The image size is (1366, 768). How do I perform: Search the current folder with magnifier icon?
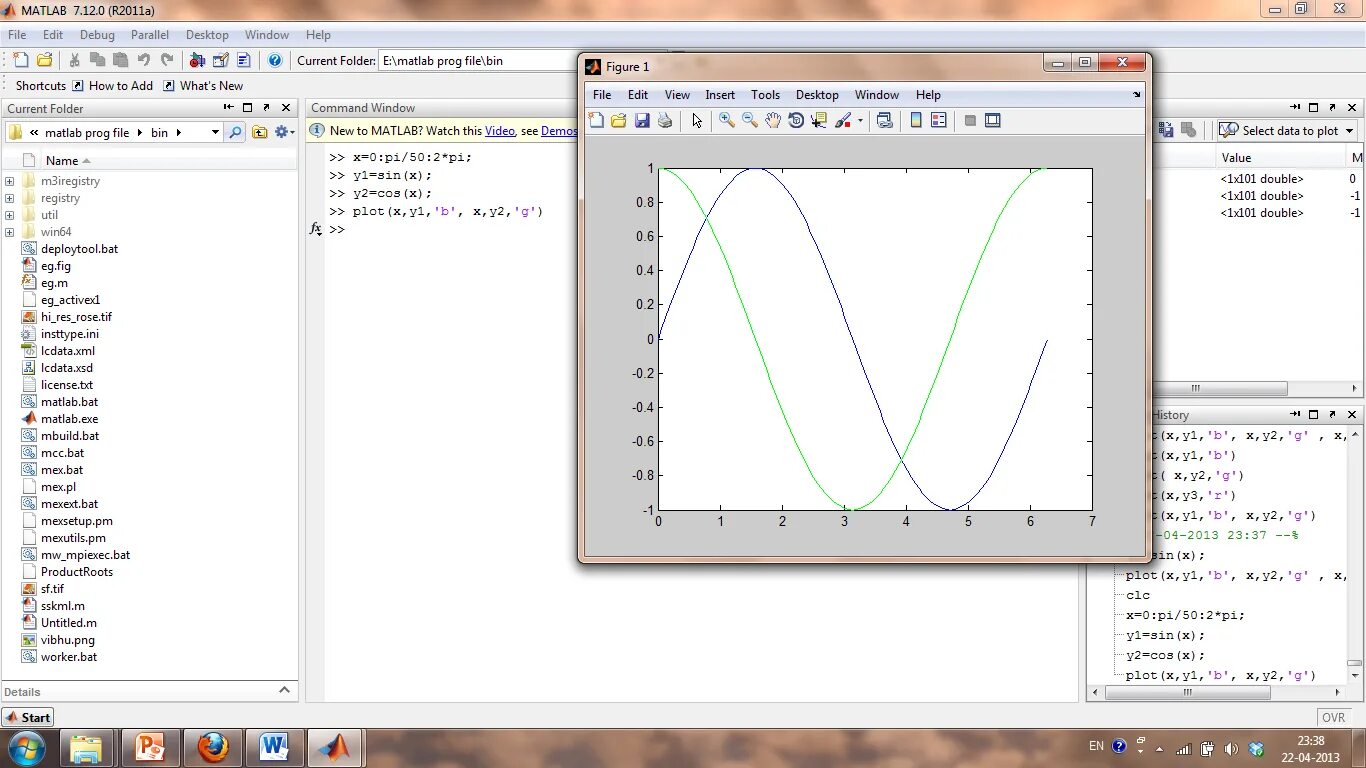[235, 132]
